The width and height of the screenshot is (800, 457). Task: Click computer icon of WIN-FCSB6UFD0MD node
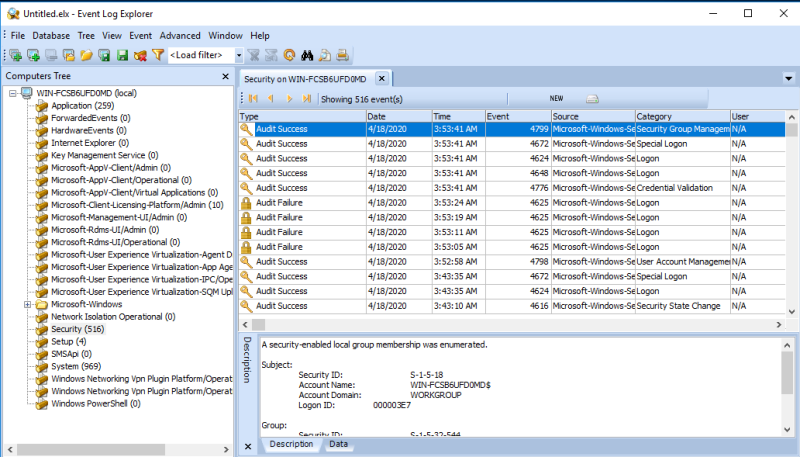tap(27, 93)
